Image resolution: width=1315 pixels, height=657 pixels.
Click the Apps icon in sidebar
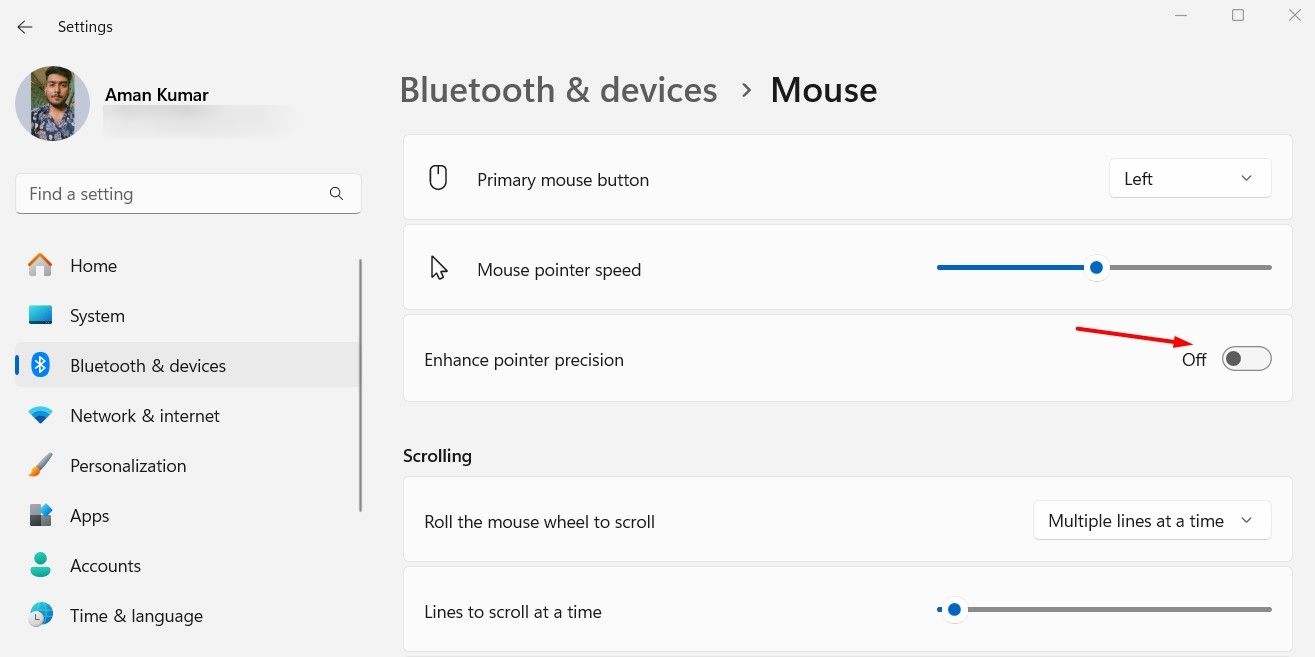pos(40,516)
